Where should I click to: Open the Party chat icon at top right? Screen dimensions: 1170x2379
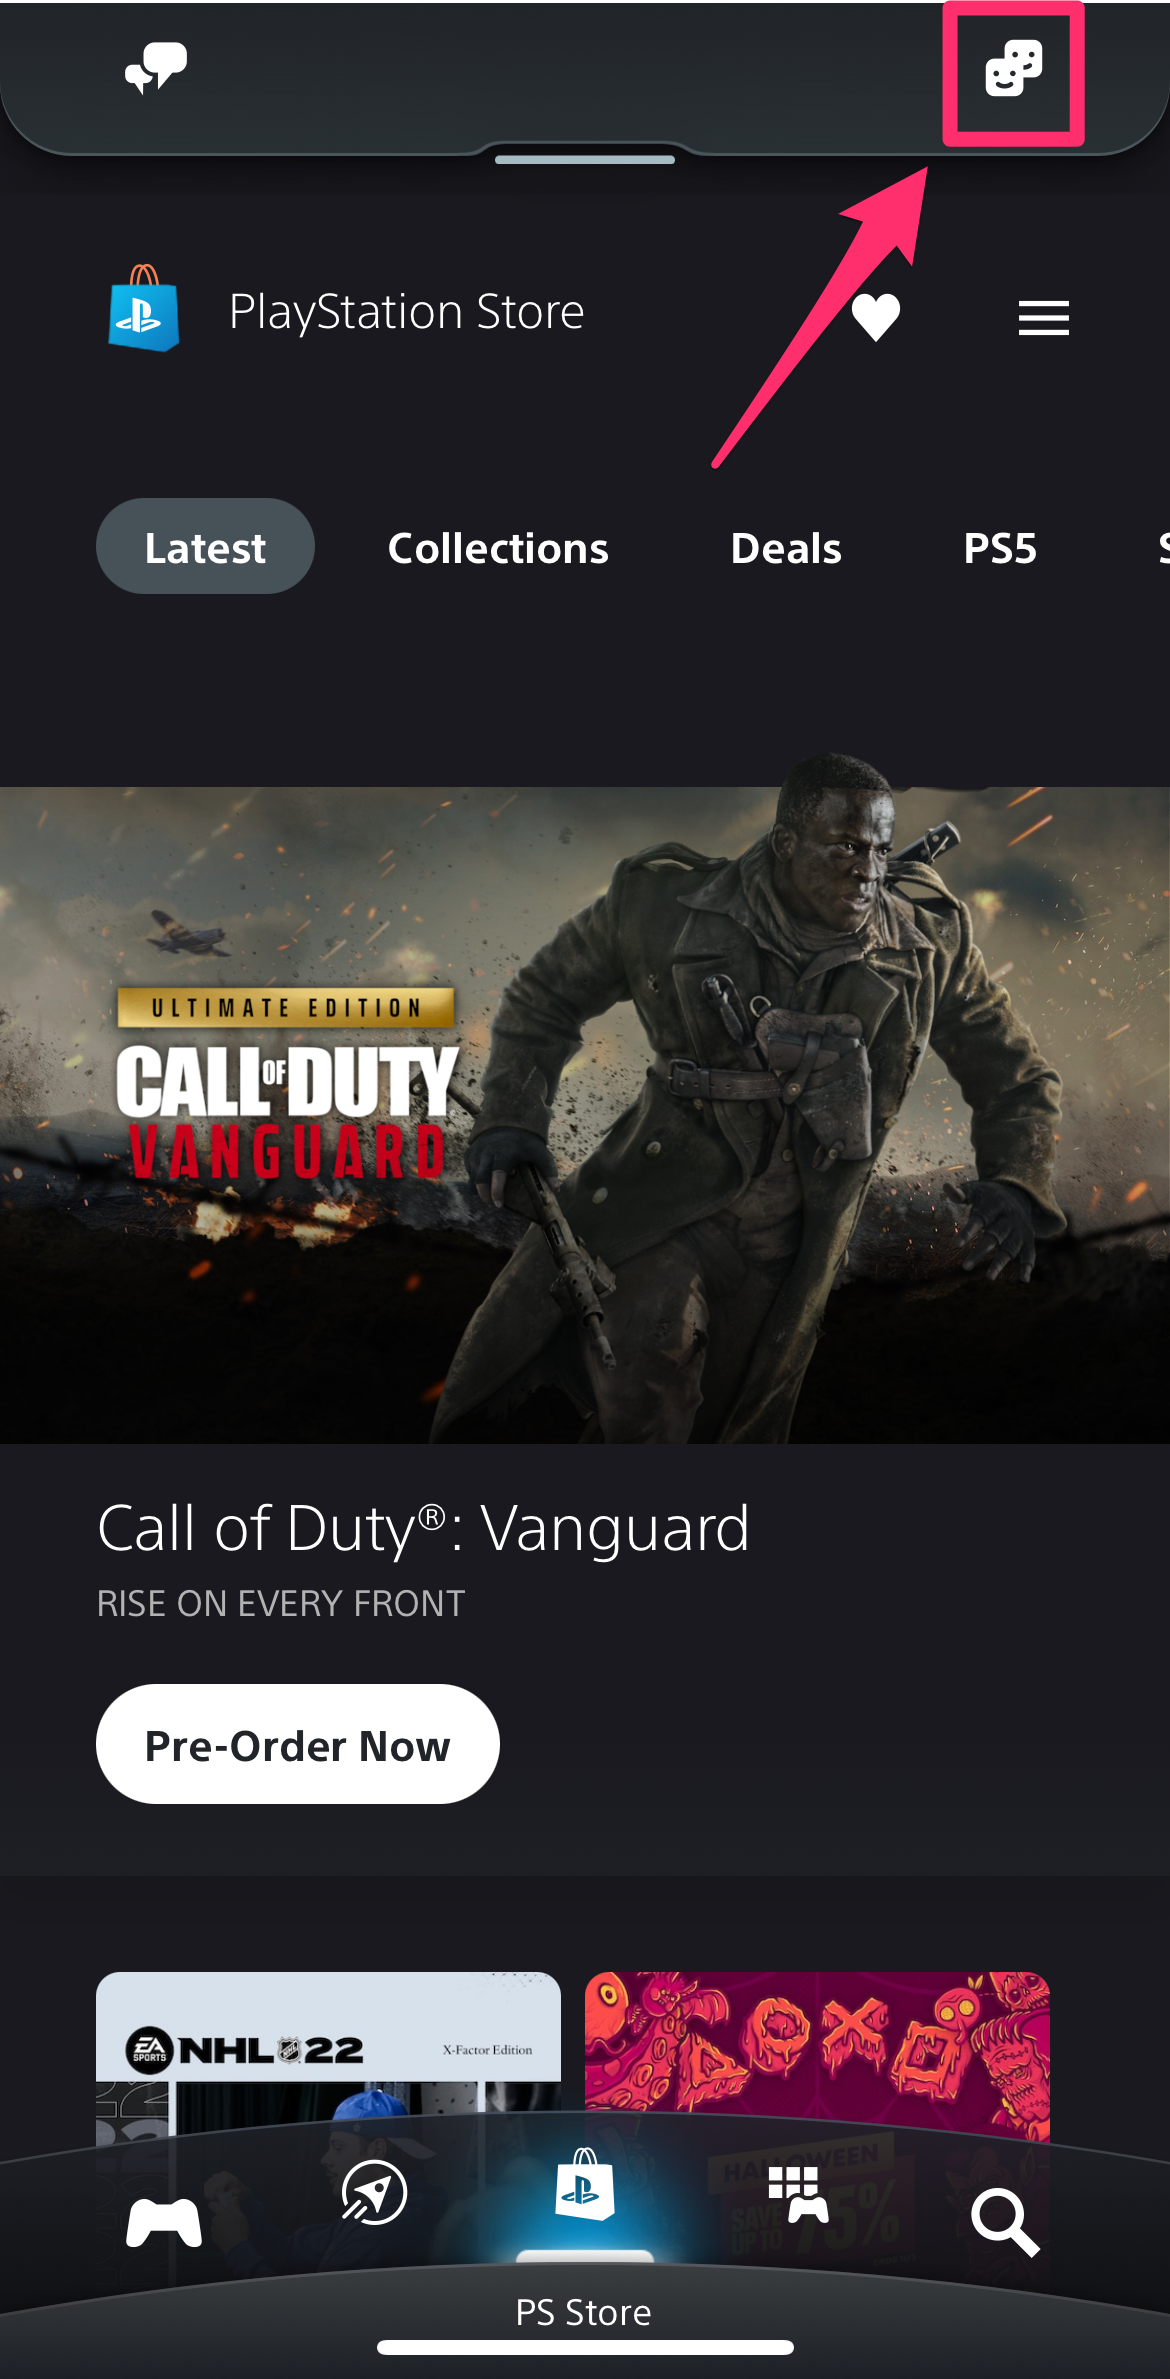tap(1014, 69)
